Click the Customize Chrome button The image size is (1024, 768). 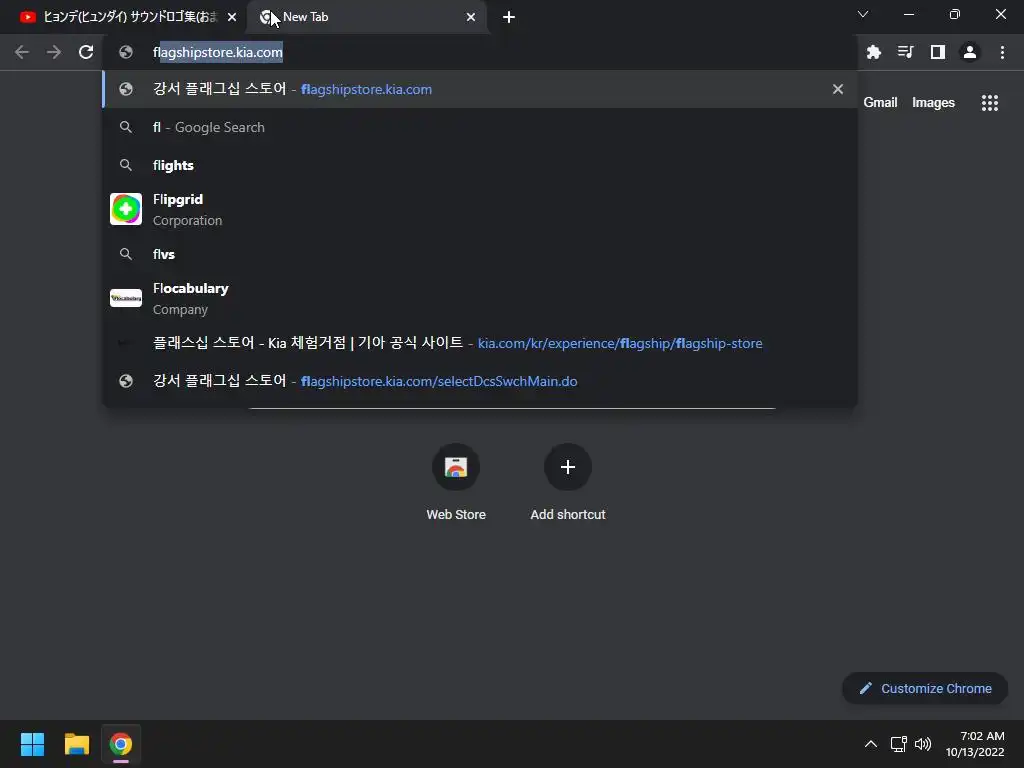(x=925, y=688)
